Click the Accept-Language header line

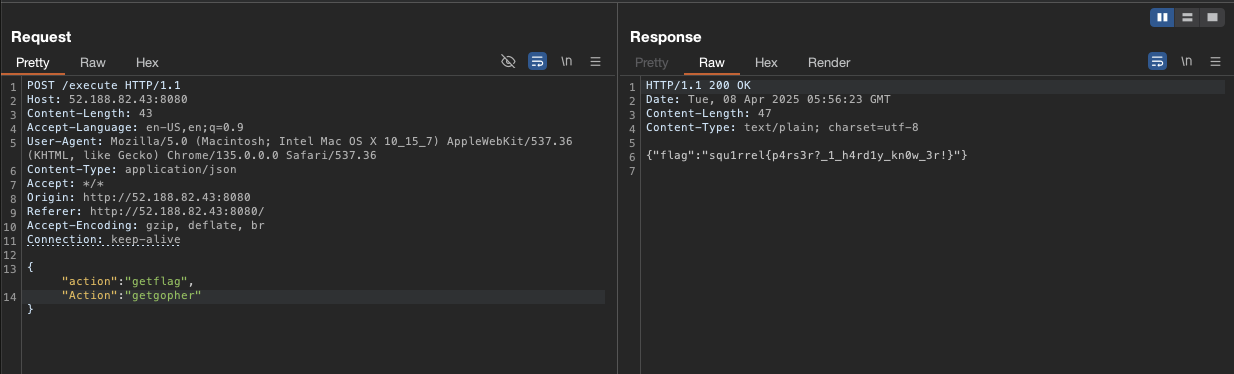tap(135, 128)
